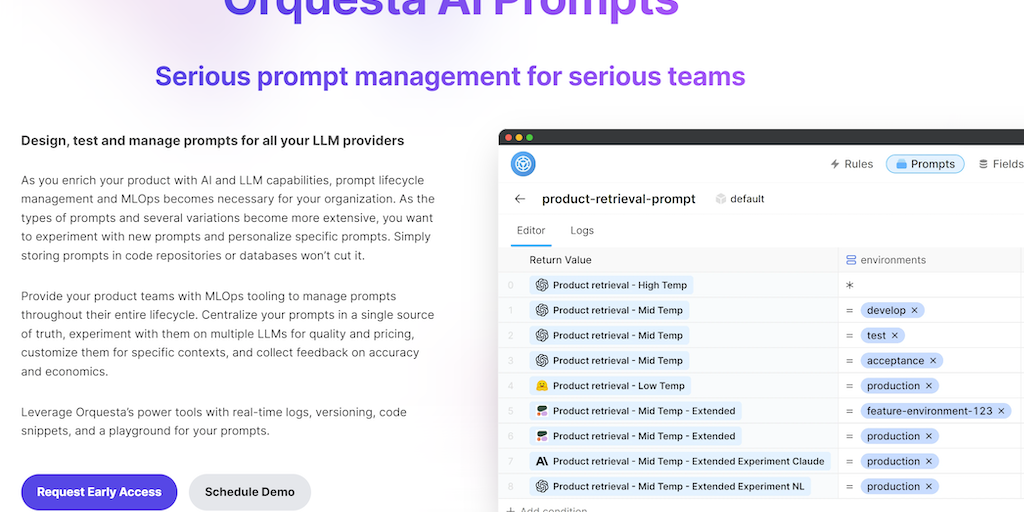This screenshot has width=1024, height=512.
Task: Delete the acceptance tag with its X
Action: tap(933, 360)
